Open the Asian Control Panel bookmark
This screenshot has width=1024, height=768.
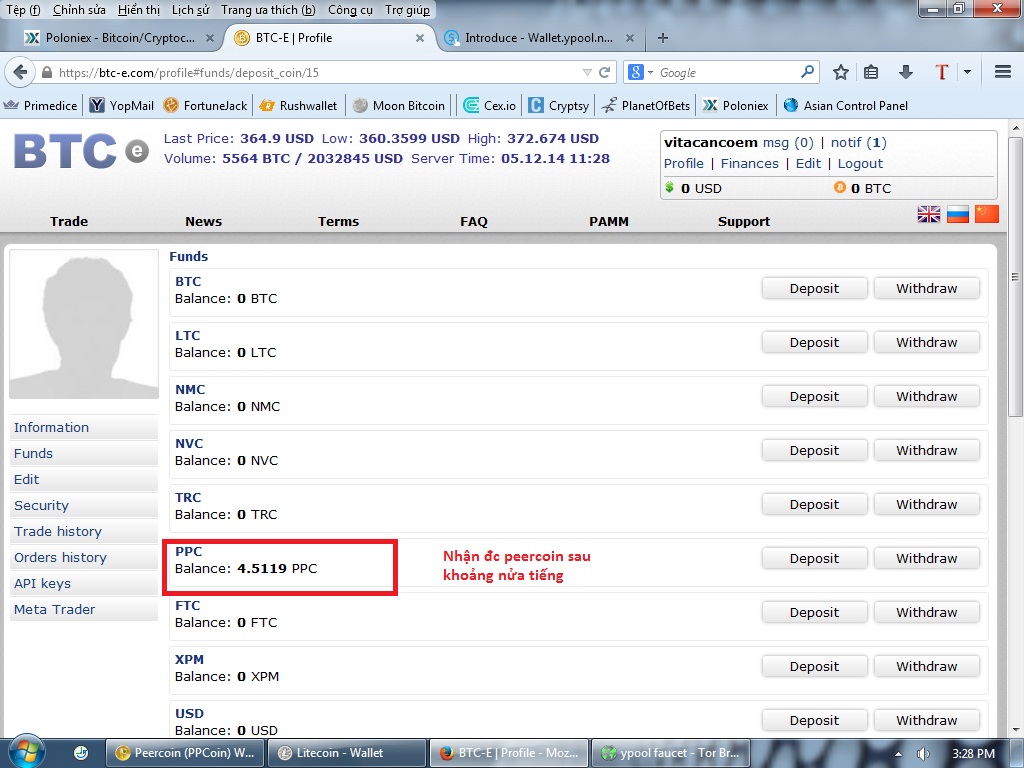click(x=846, y=105)
